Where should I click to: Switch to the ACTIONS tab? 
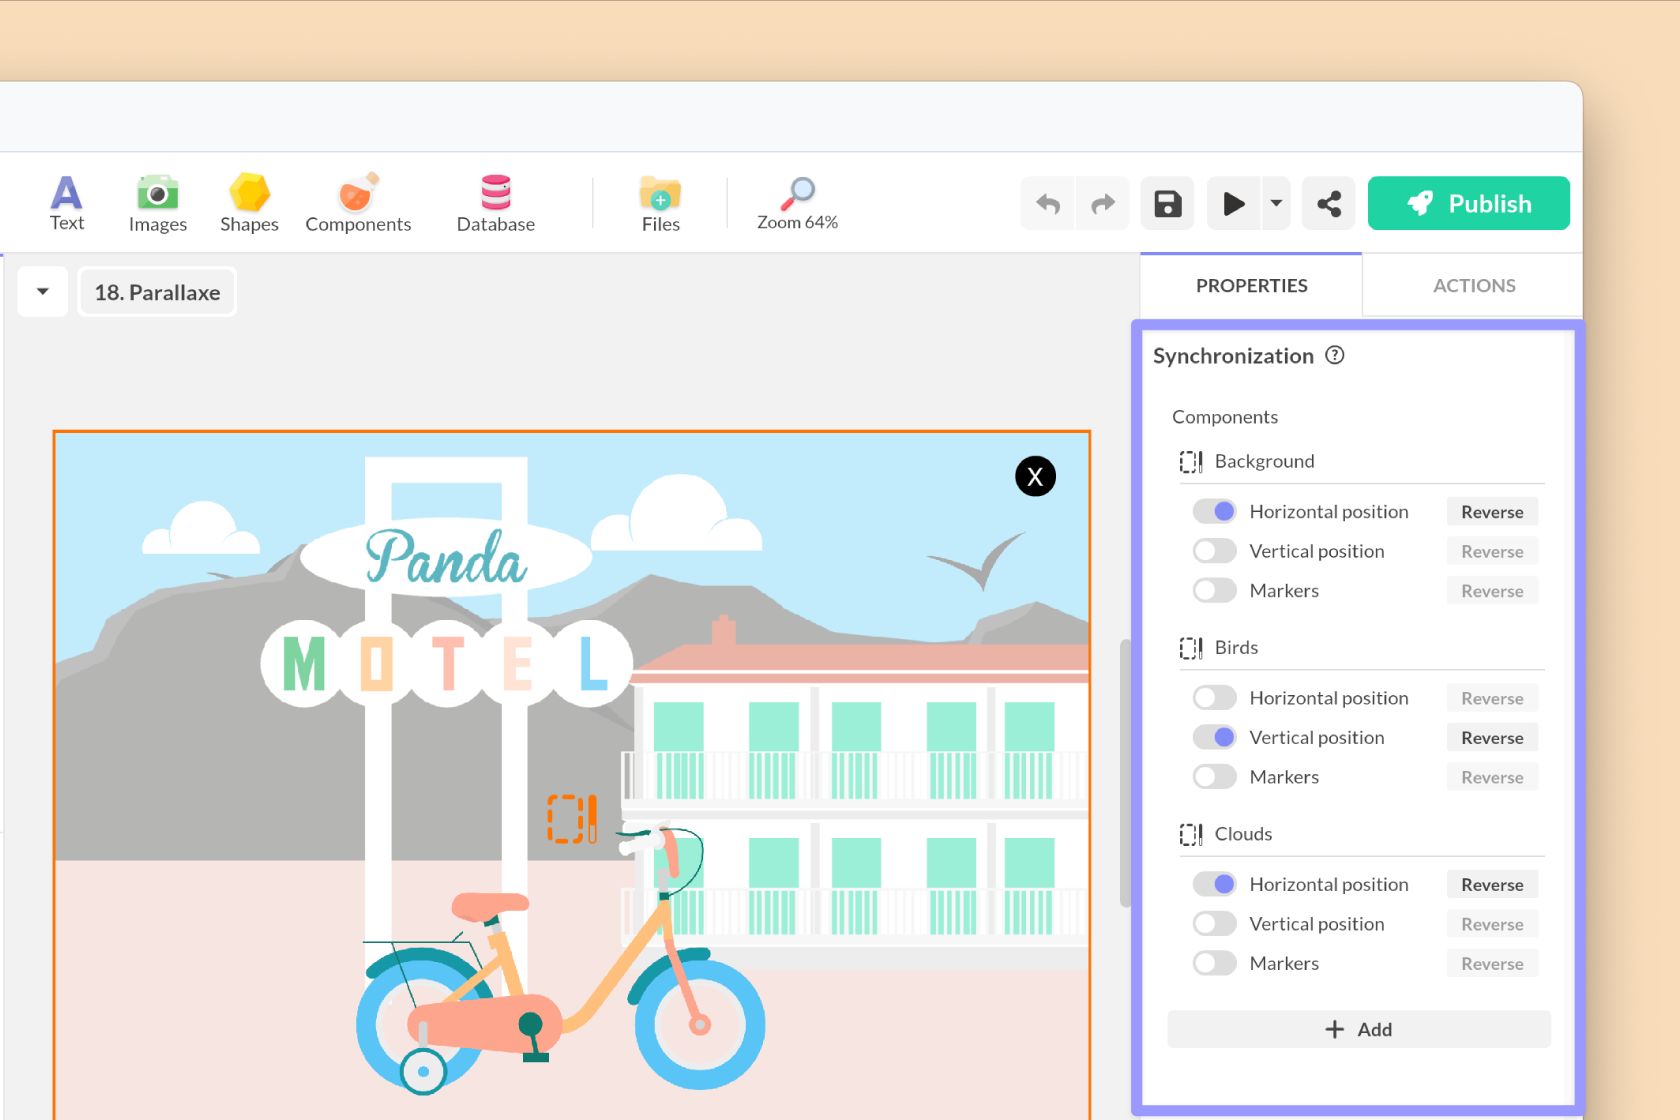[x=1473, y=286]
